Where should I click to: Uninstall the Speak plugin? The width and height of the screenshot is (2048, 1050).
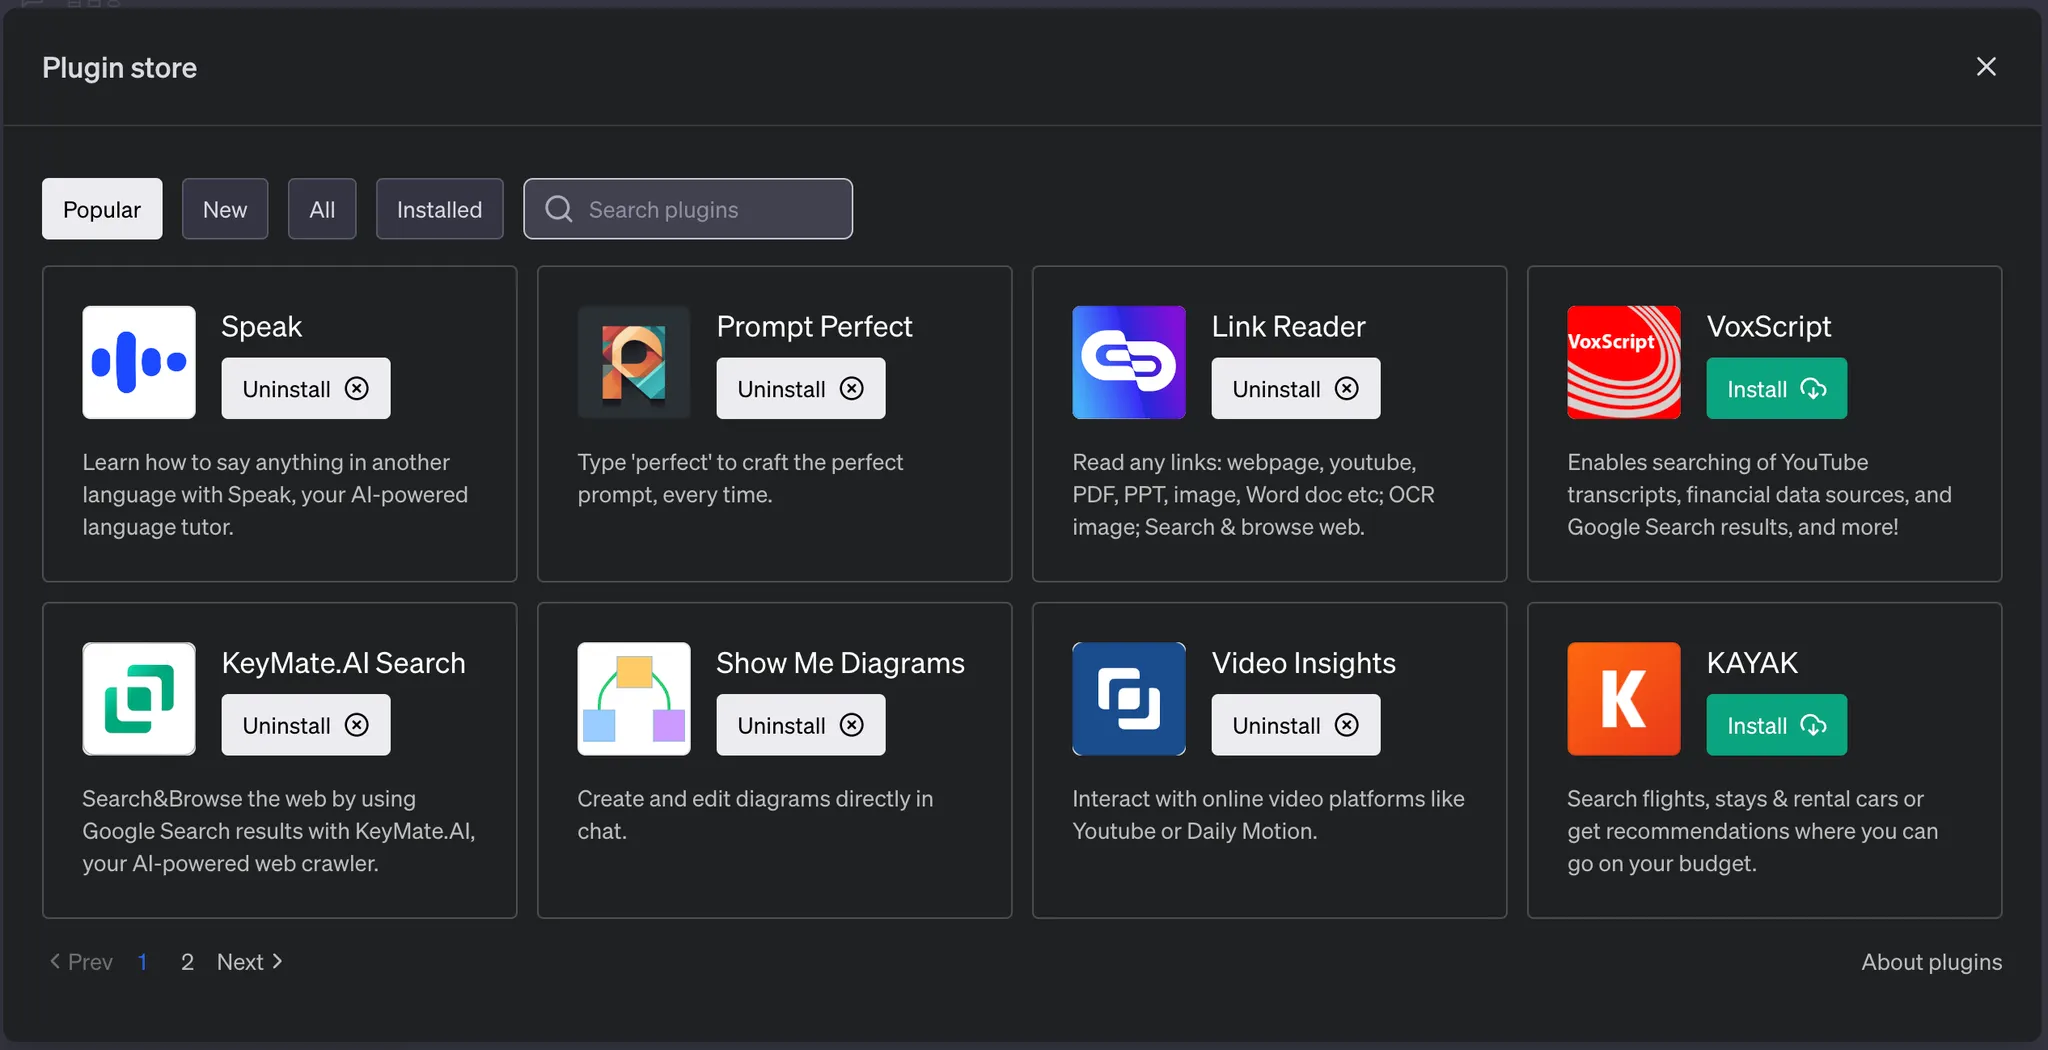305,389
